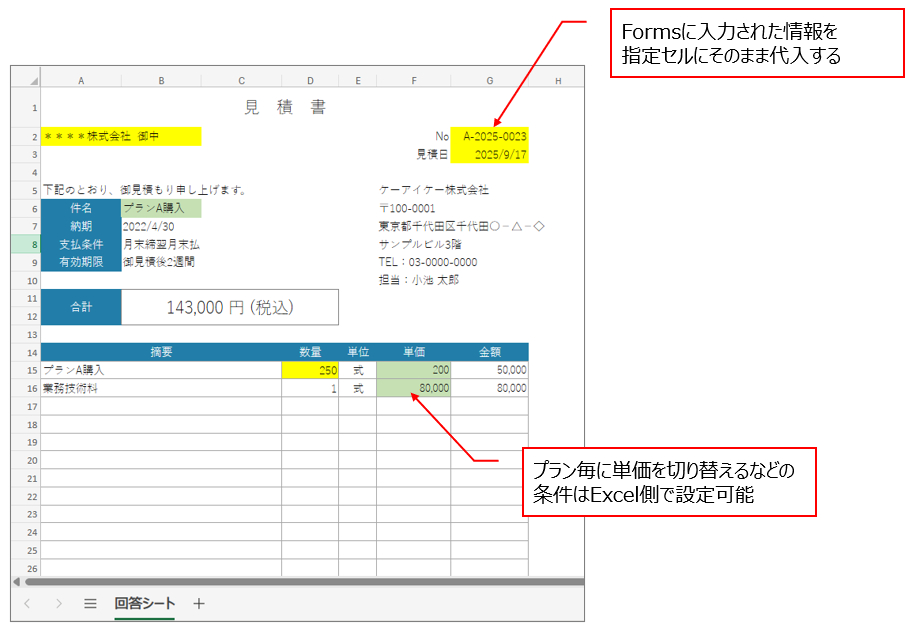Viewport: 912px width, 632px height.
Task: Select column A header
Action: [81, 81]
